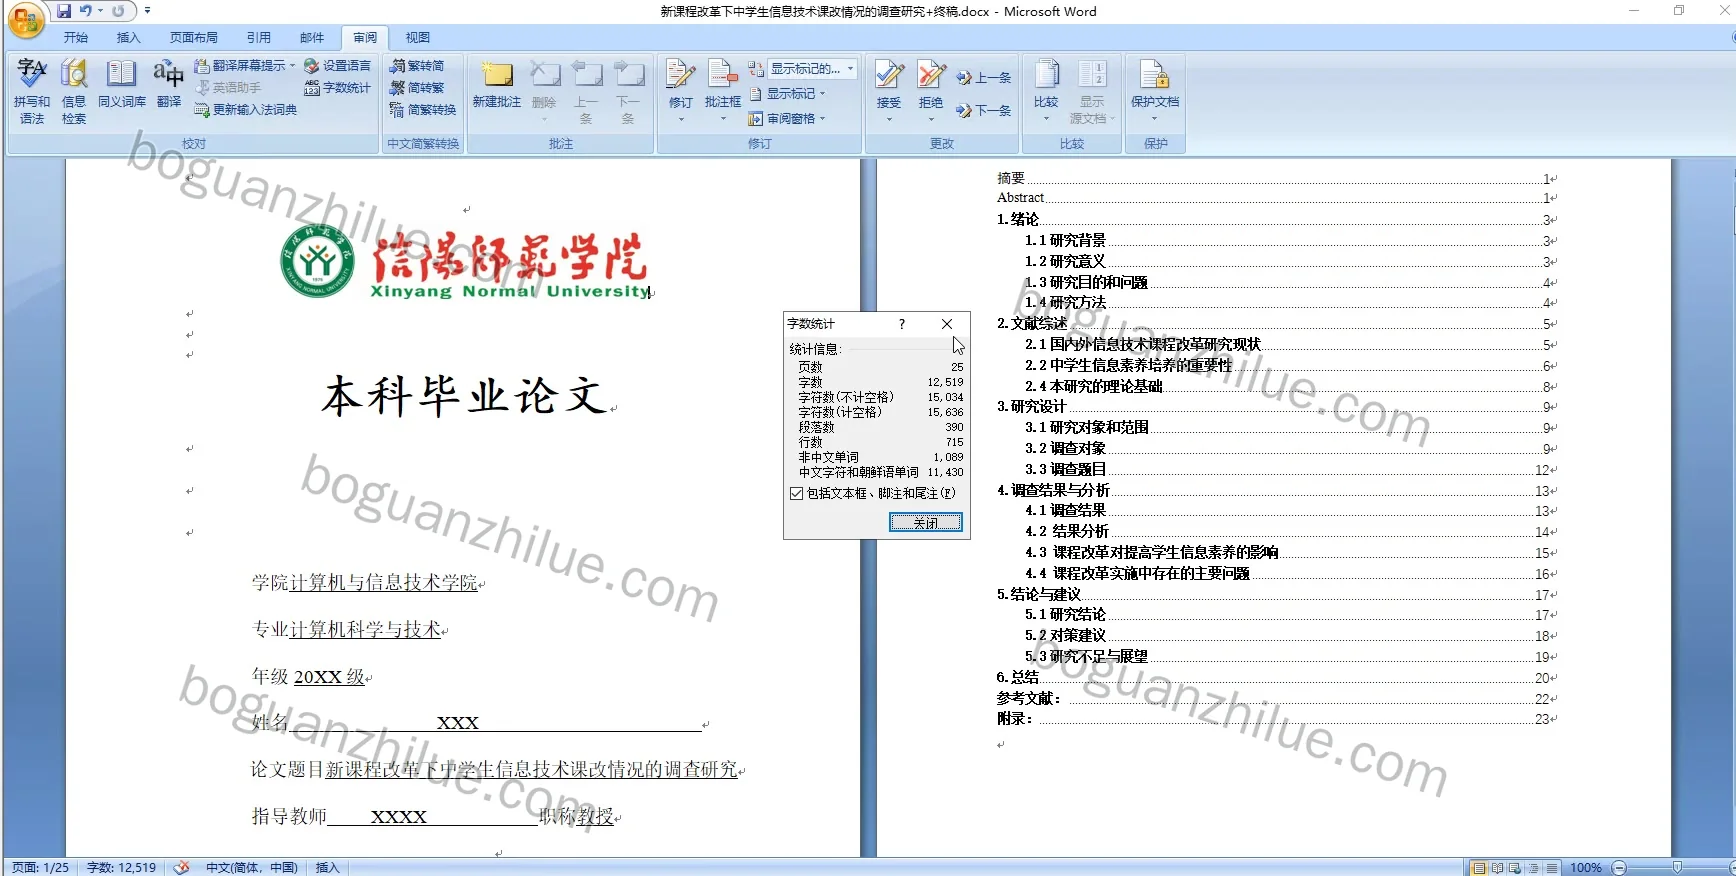Open the Research (信息检索) tool
Image resolution: width=1736 pixels, height=876 pixels.
tap(74, 90)
